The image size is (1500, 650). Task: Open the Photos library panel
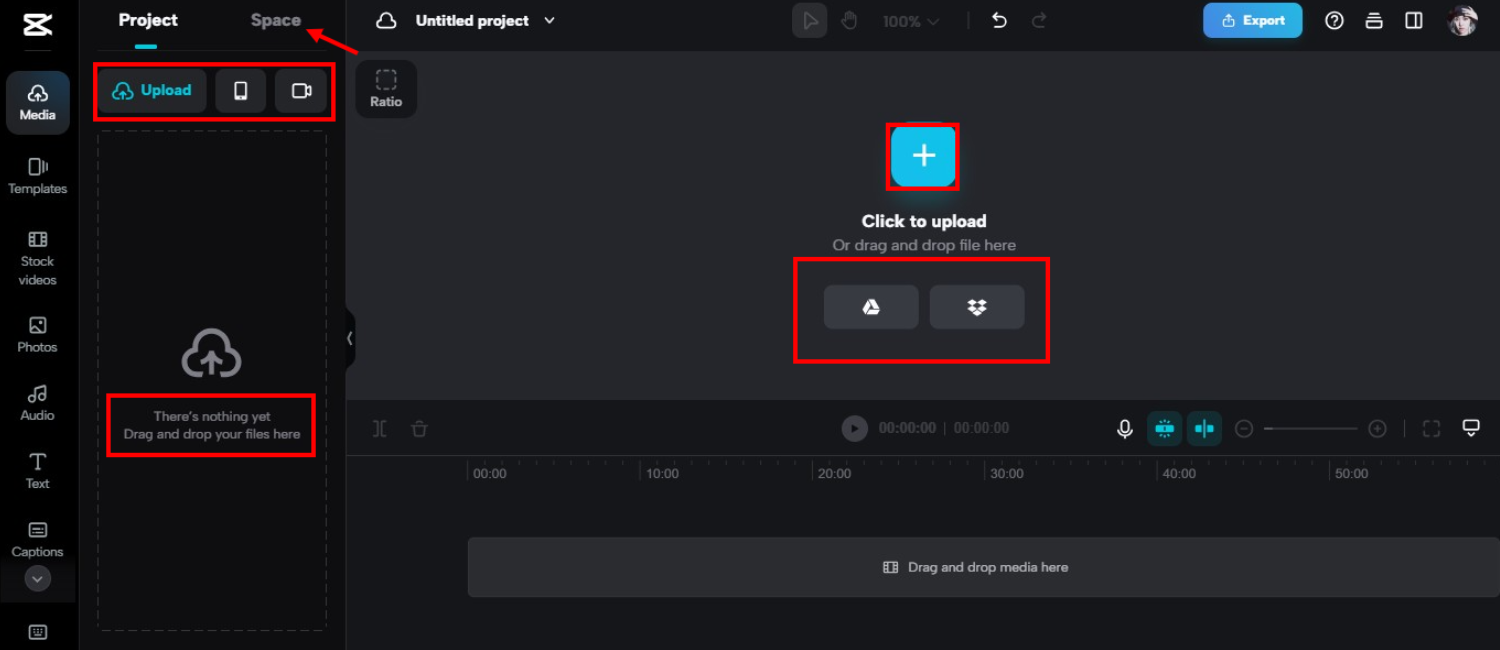point(37,334)
